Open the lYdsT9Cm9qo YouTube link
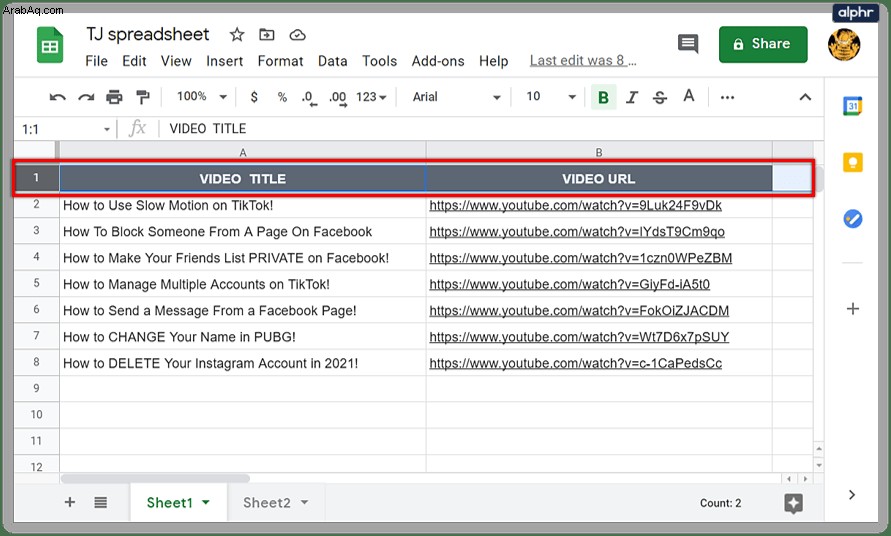This screenshot has width=891, height=536. tap(577, 231)
